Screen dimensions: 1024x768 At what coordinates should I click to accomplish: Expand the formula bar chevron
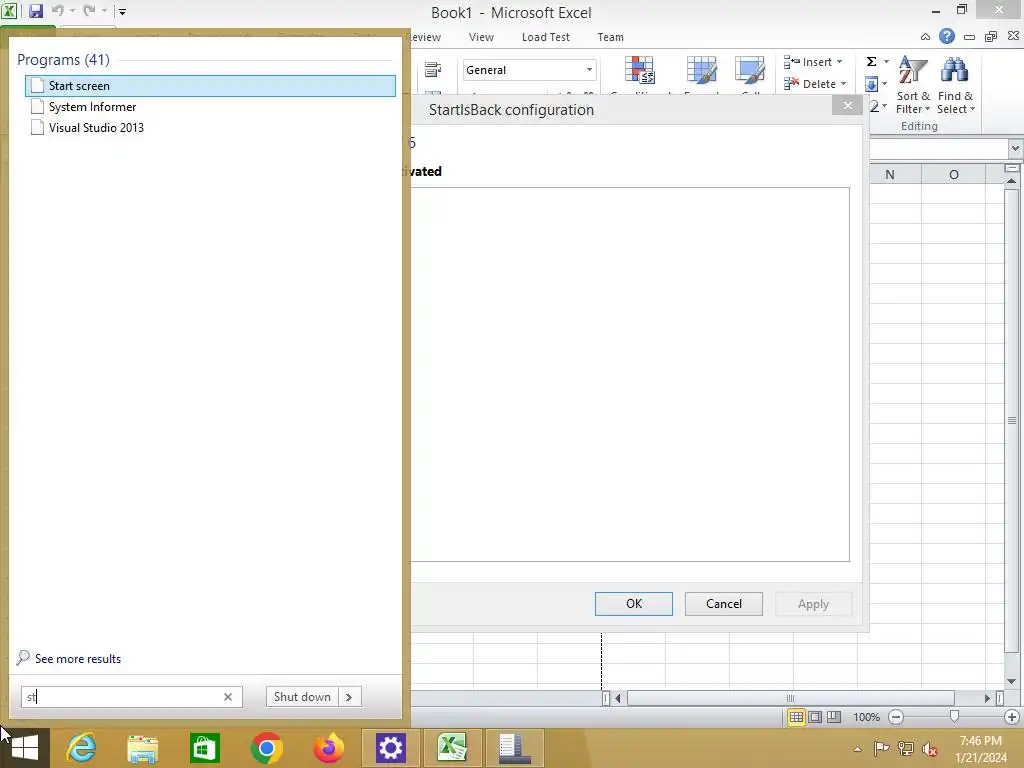[1015, 148]
